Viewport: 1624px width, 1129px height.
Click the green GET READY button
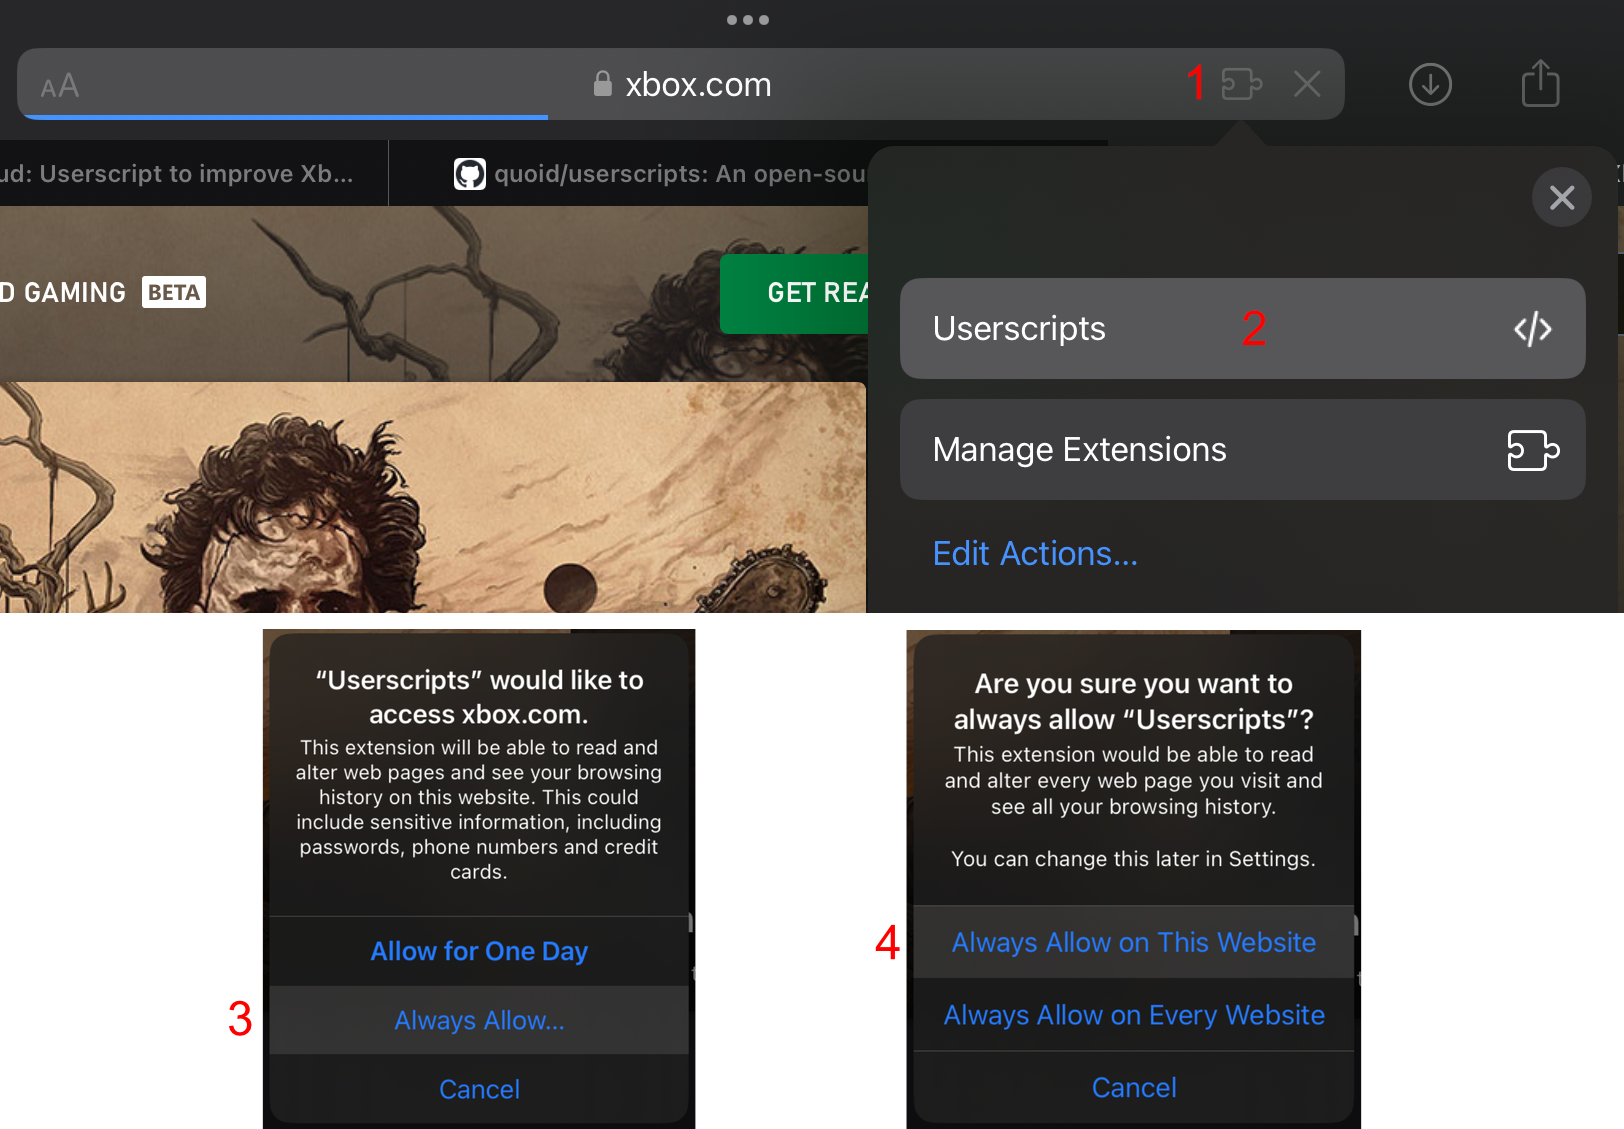(x=794, y=293)
